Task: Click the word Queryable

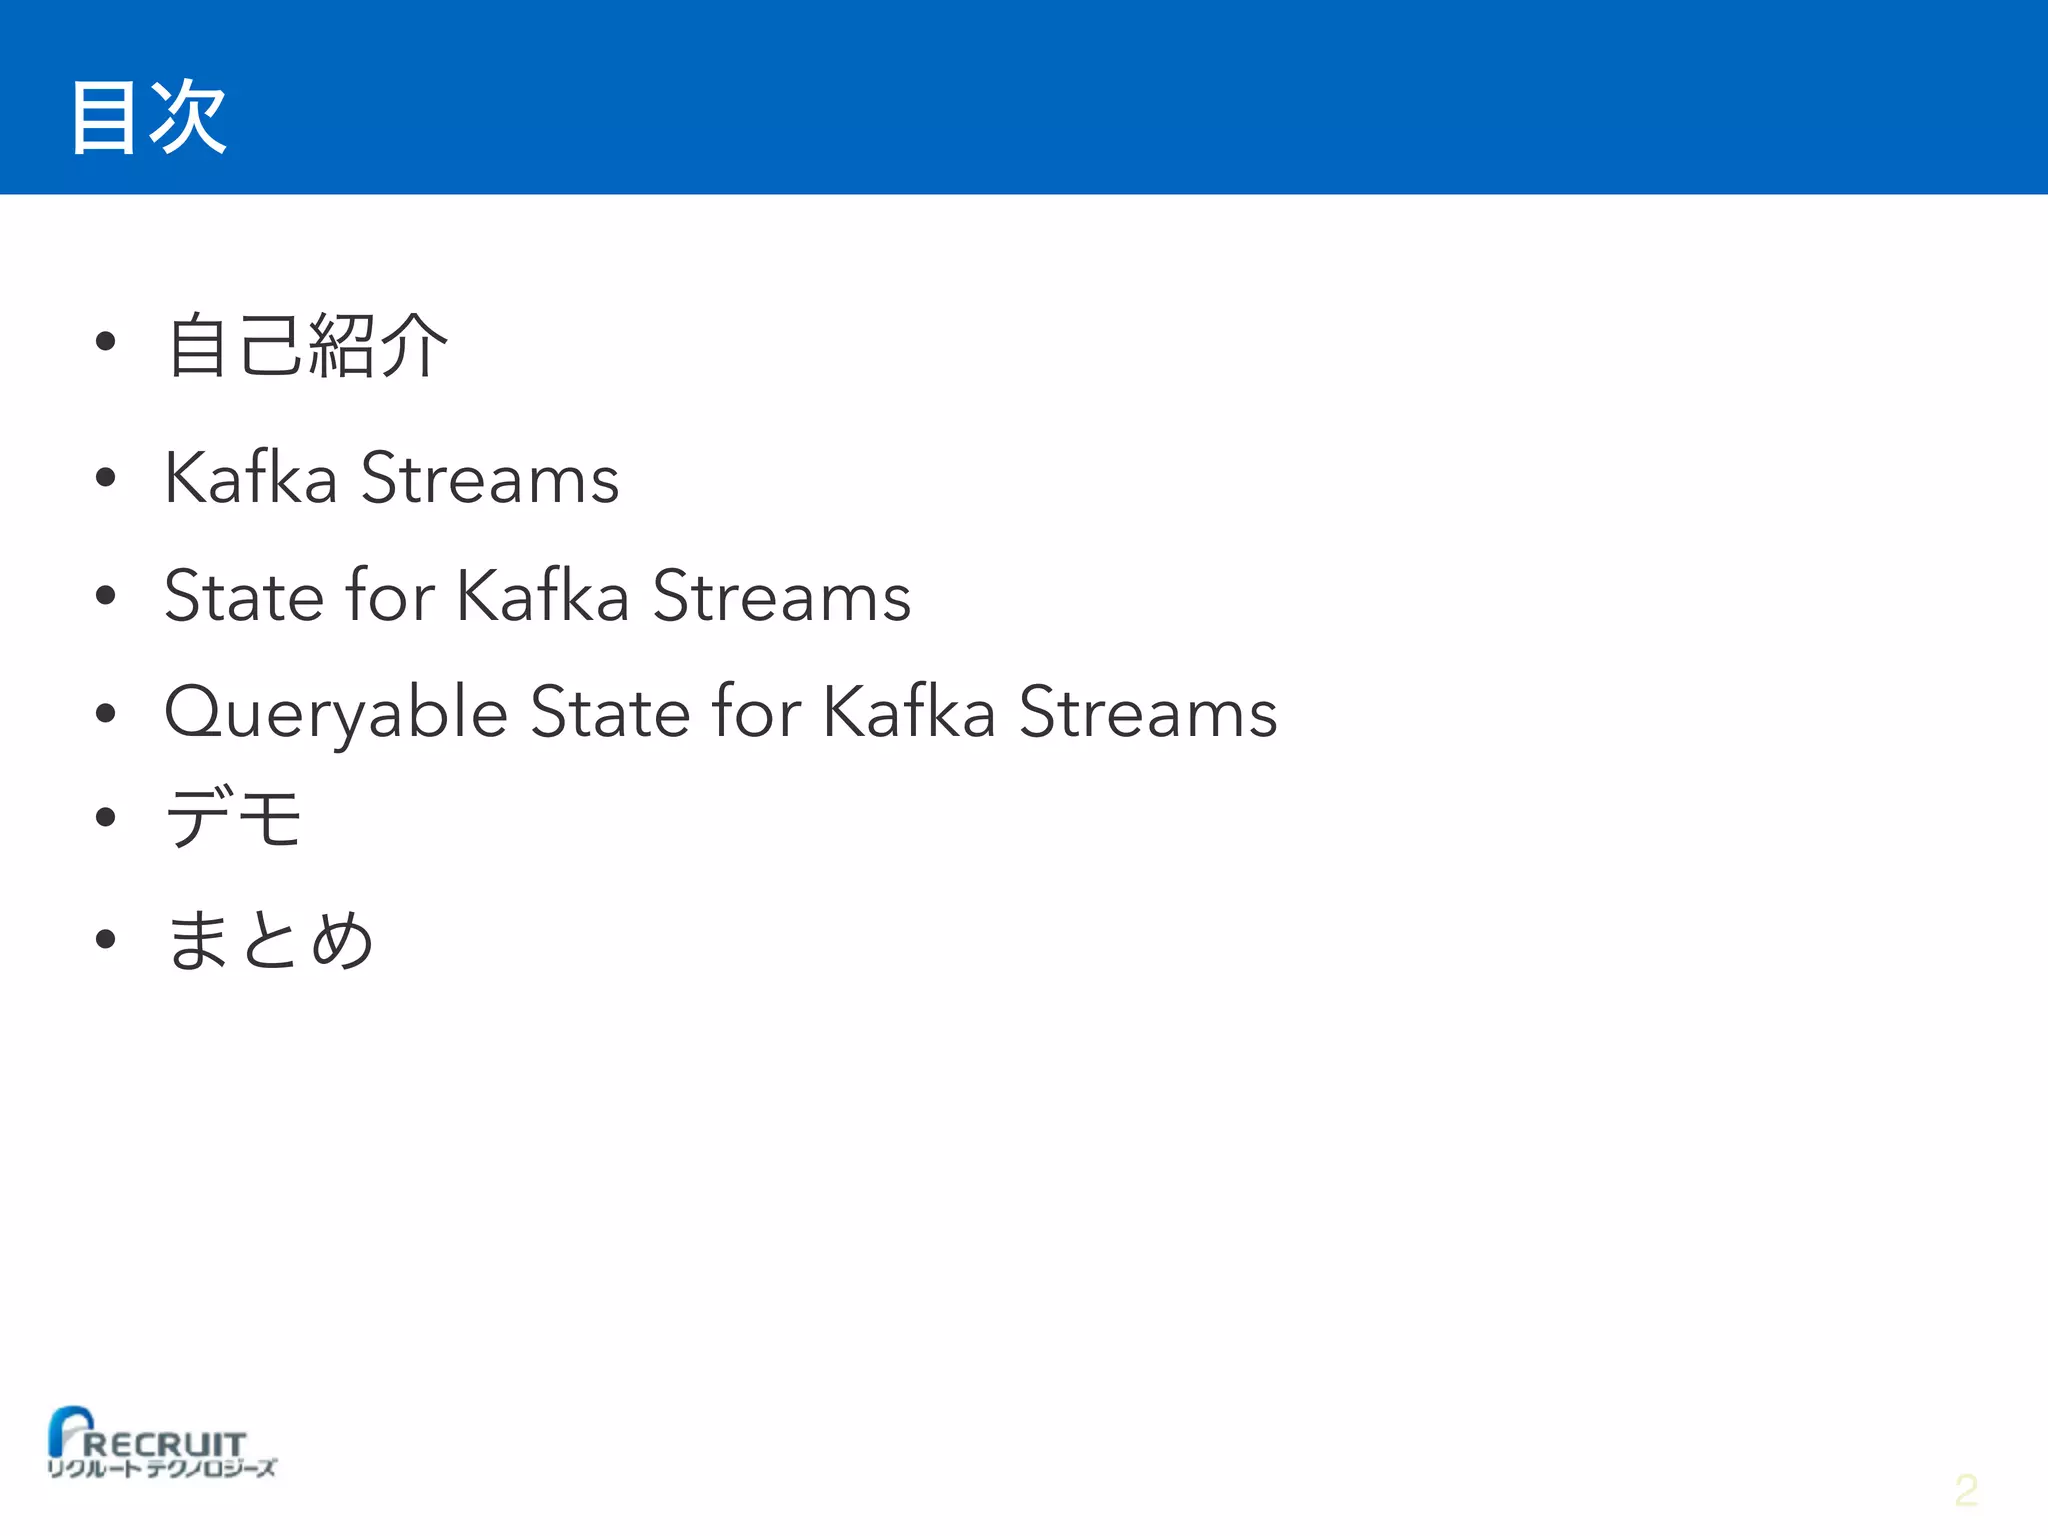Action: coord(337,713)
